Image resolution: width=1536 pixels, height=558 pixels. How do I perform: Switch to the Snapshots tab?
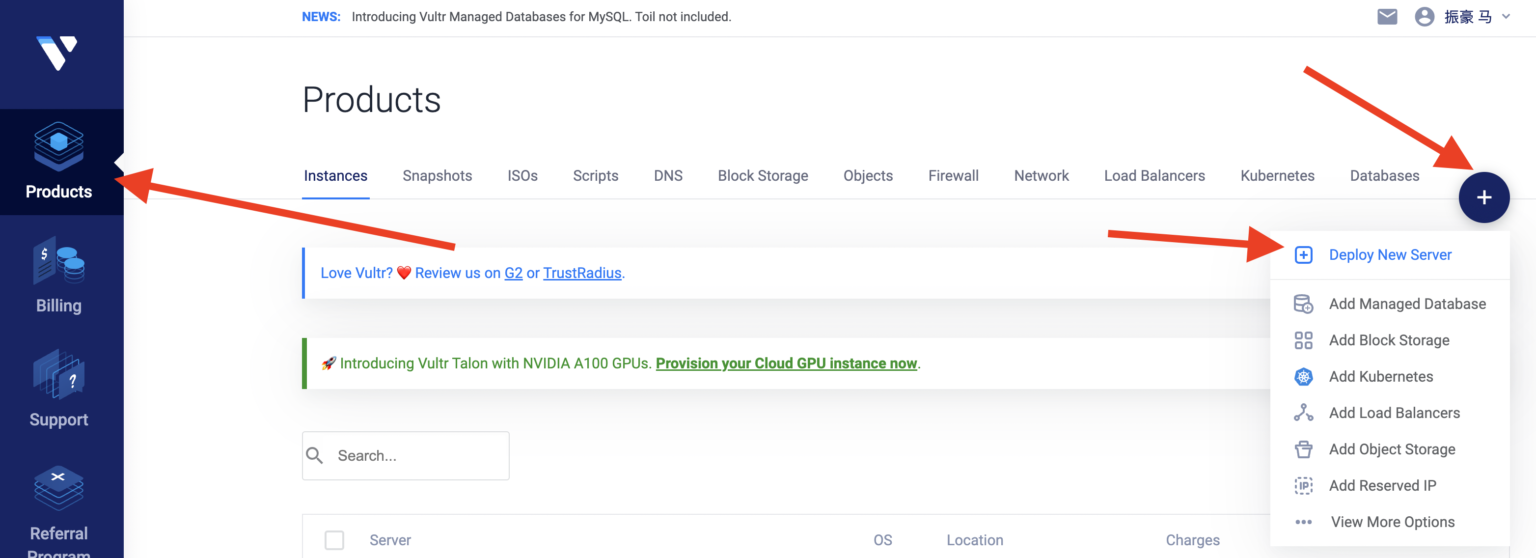pyautogui.click(x=437, y=176)
